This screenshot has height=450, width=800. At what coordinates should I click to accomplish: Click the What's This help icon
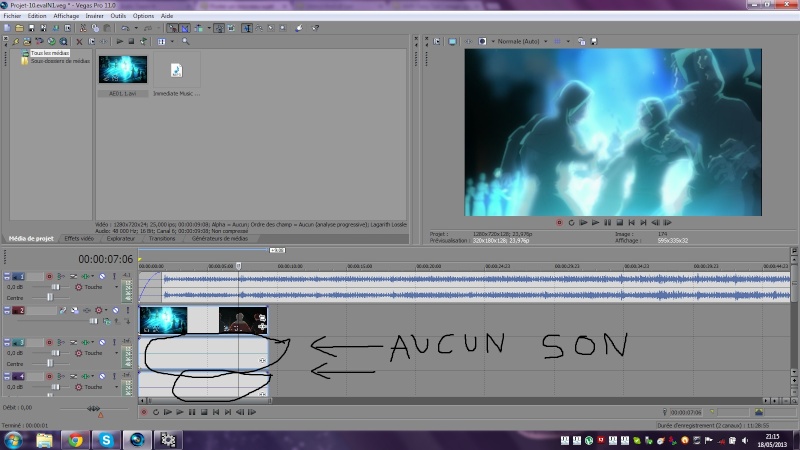click(316, 28)
